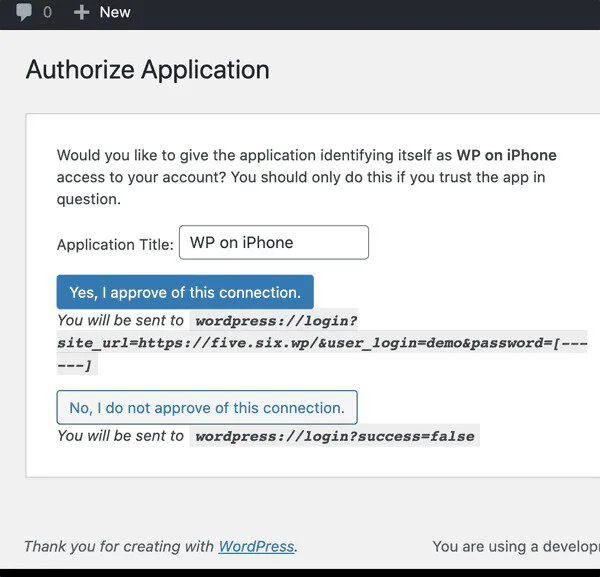Click the Application Title label

point(115,244)
